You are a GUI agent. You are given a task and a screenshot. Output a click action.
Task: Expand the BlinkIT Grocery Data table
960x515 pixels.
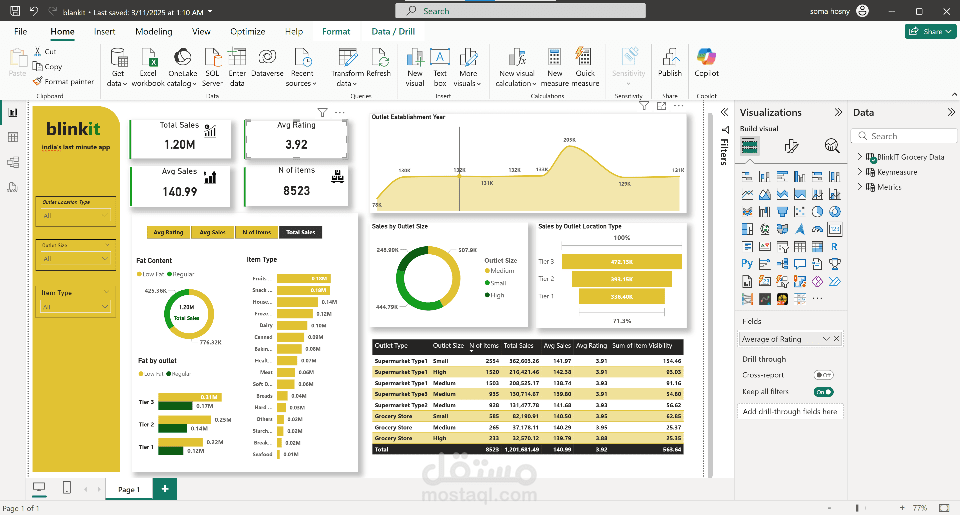[x=860, y=157]
